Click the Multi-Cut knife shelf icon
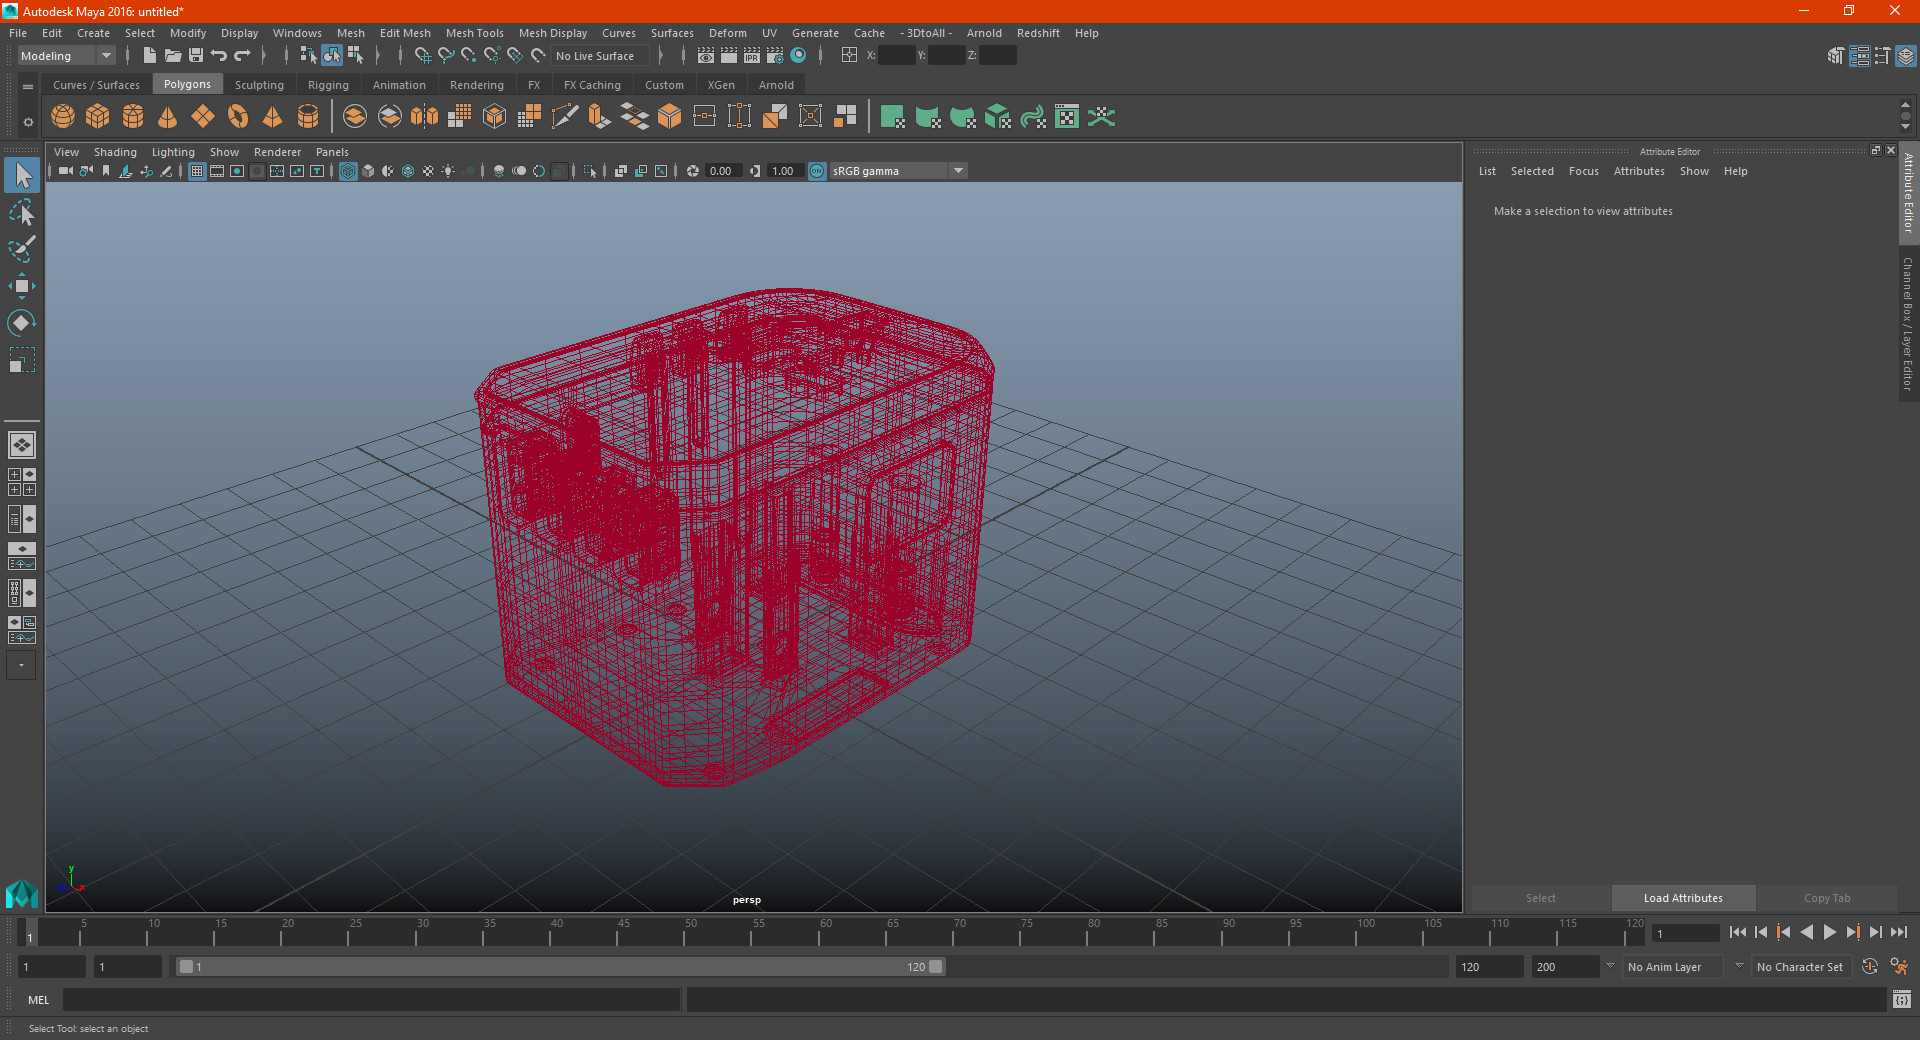This screenshot has width=1920, height=1040. [x=565, y=117]
